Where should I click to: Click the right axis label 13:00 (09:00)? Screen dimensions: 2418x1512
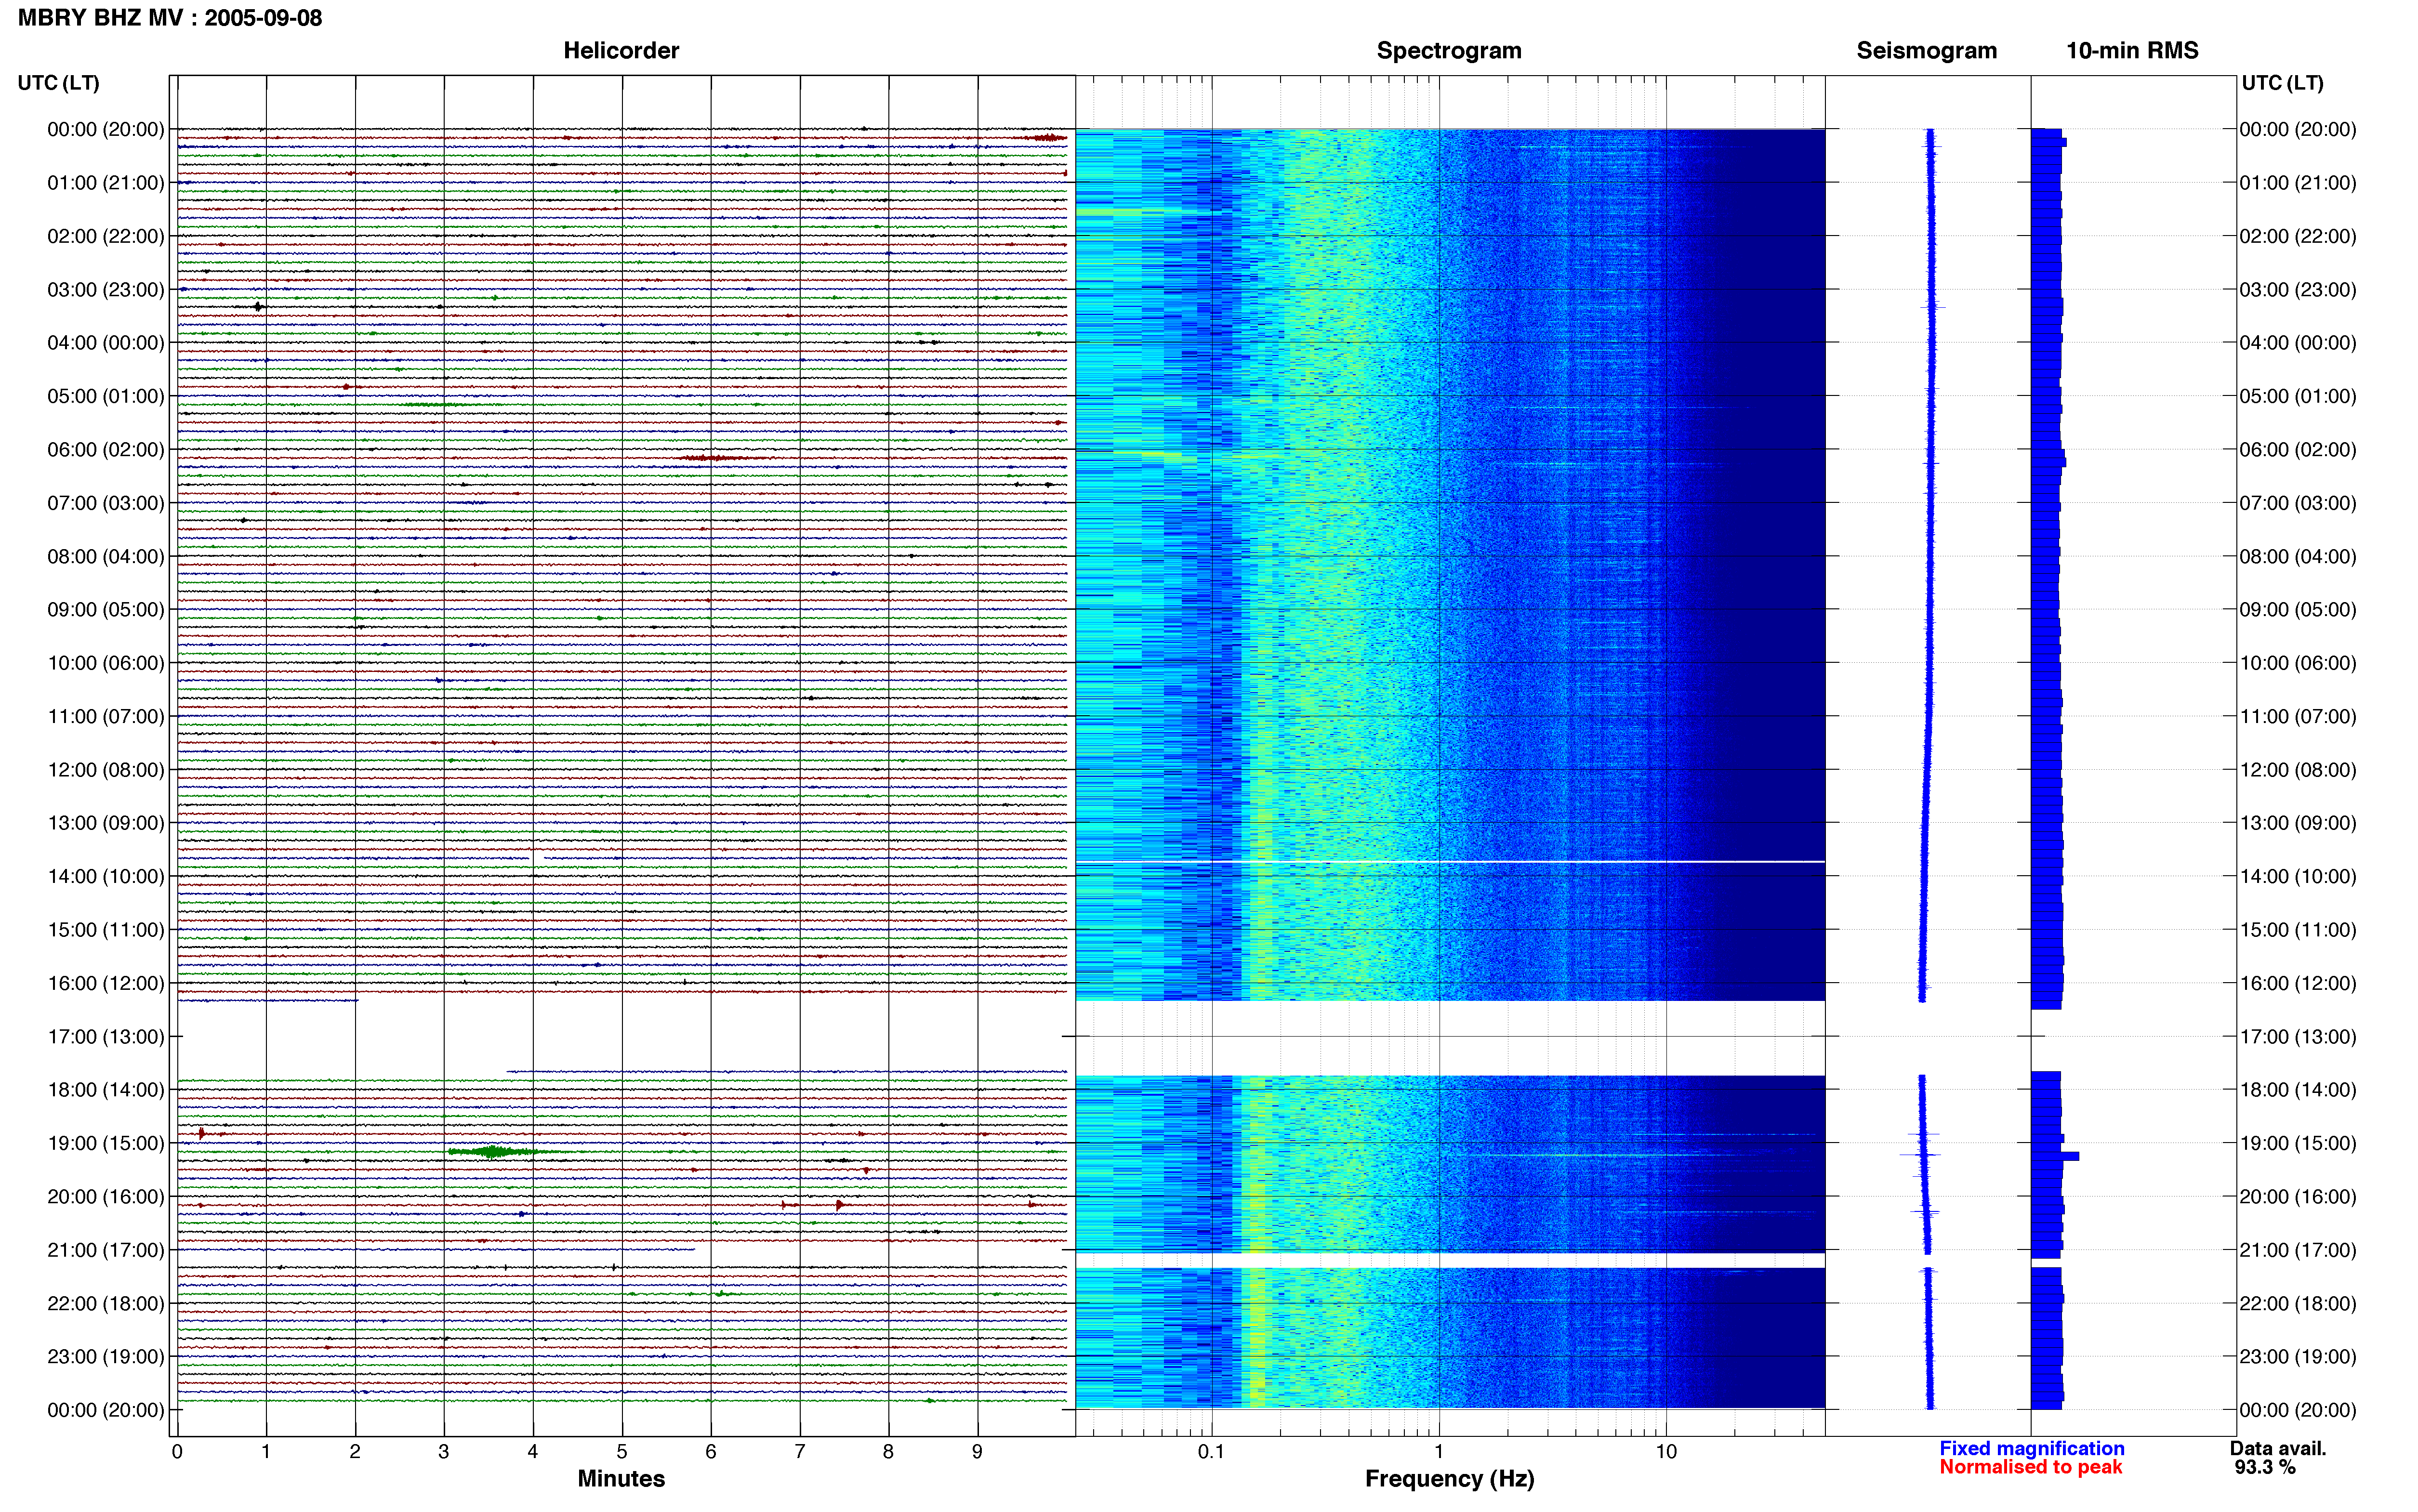[x=2298, y=823]
